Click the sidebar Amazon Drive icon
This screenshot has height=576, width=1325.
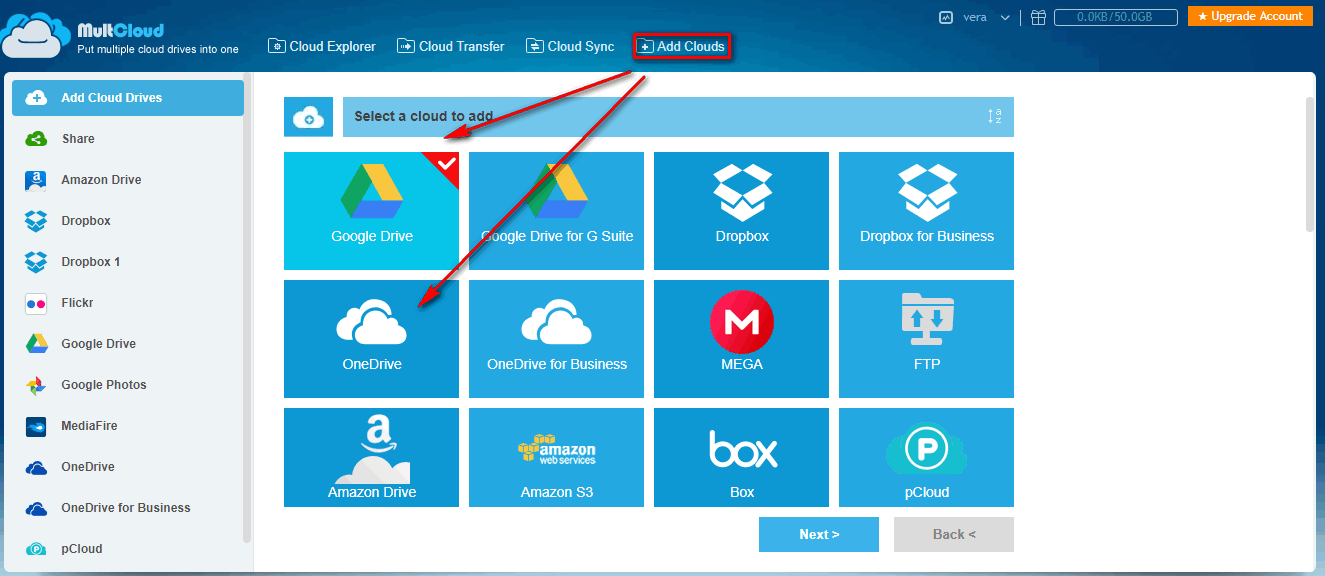pos(36,180)
